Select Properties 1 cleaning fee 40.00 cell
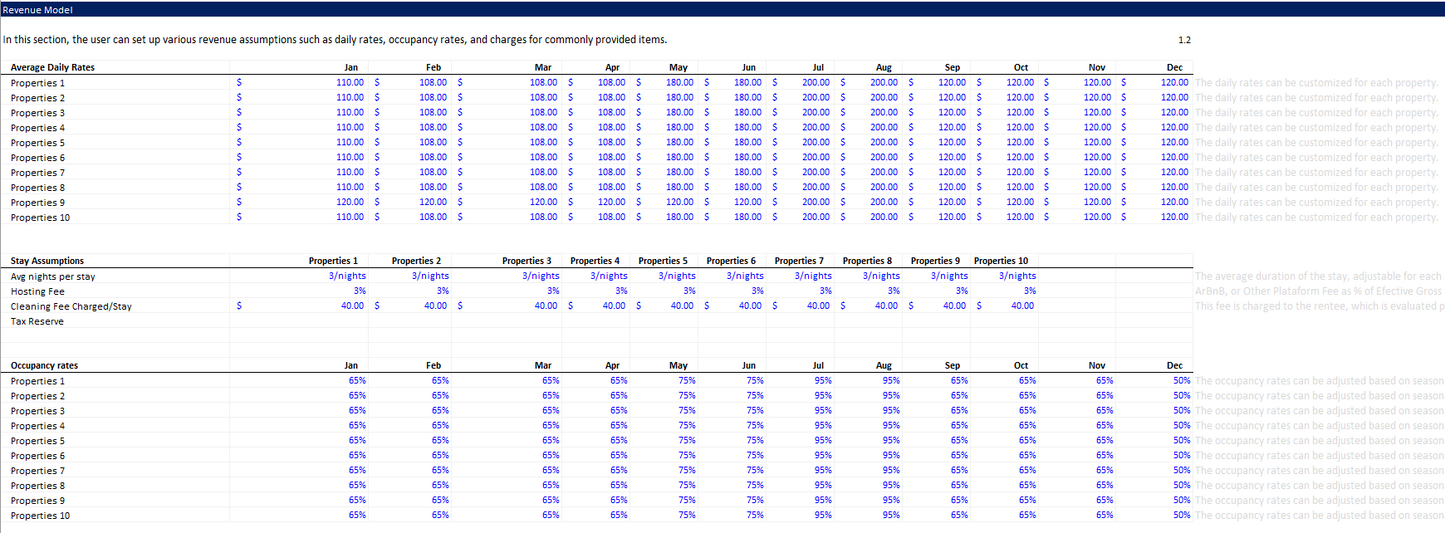The width and height of the screenshot is (1445, 533). coord(352,306)
